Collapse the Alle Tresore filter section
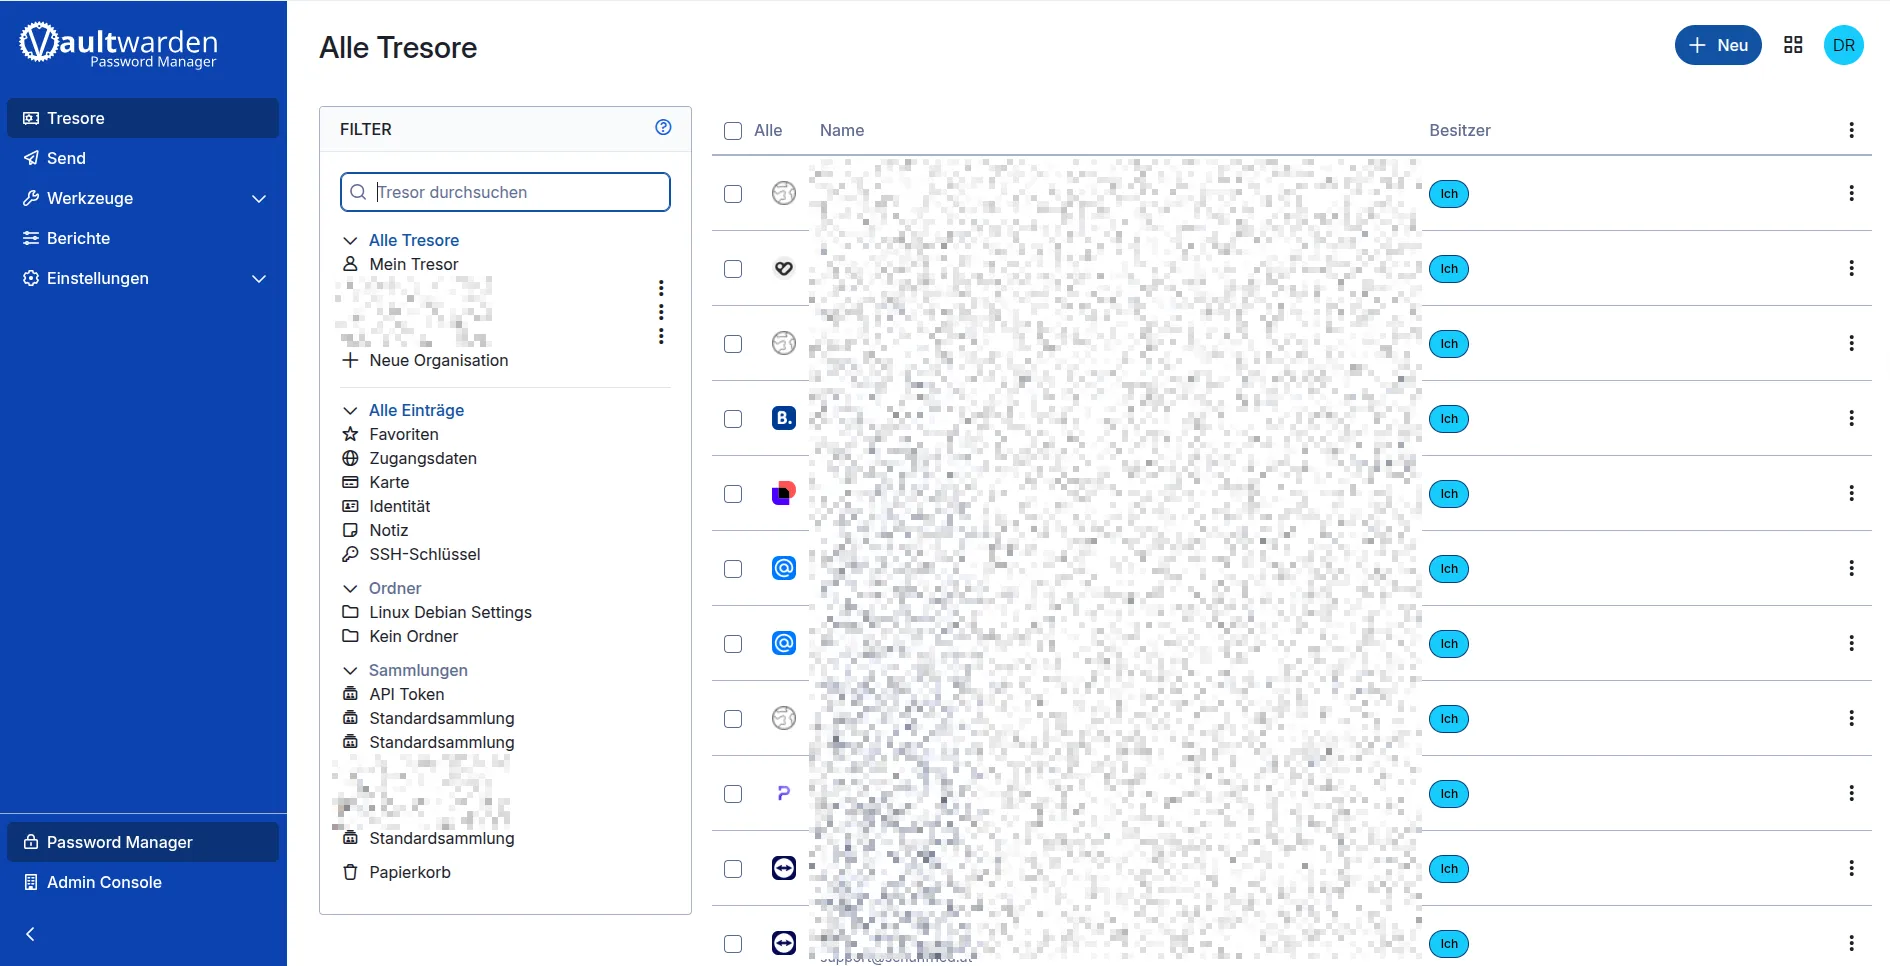This screenshot has width=1890, height=966. (x=350, y=240)
